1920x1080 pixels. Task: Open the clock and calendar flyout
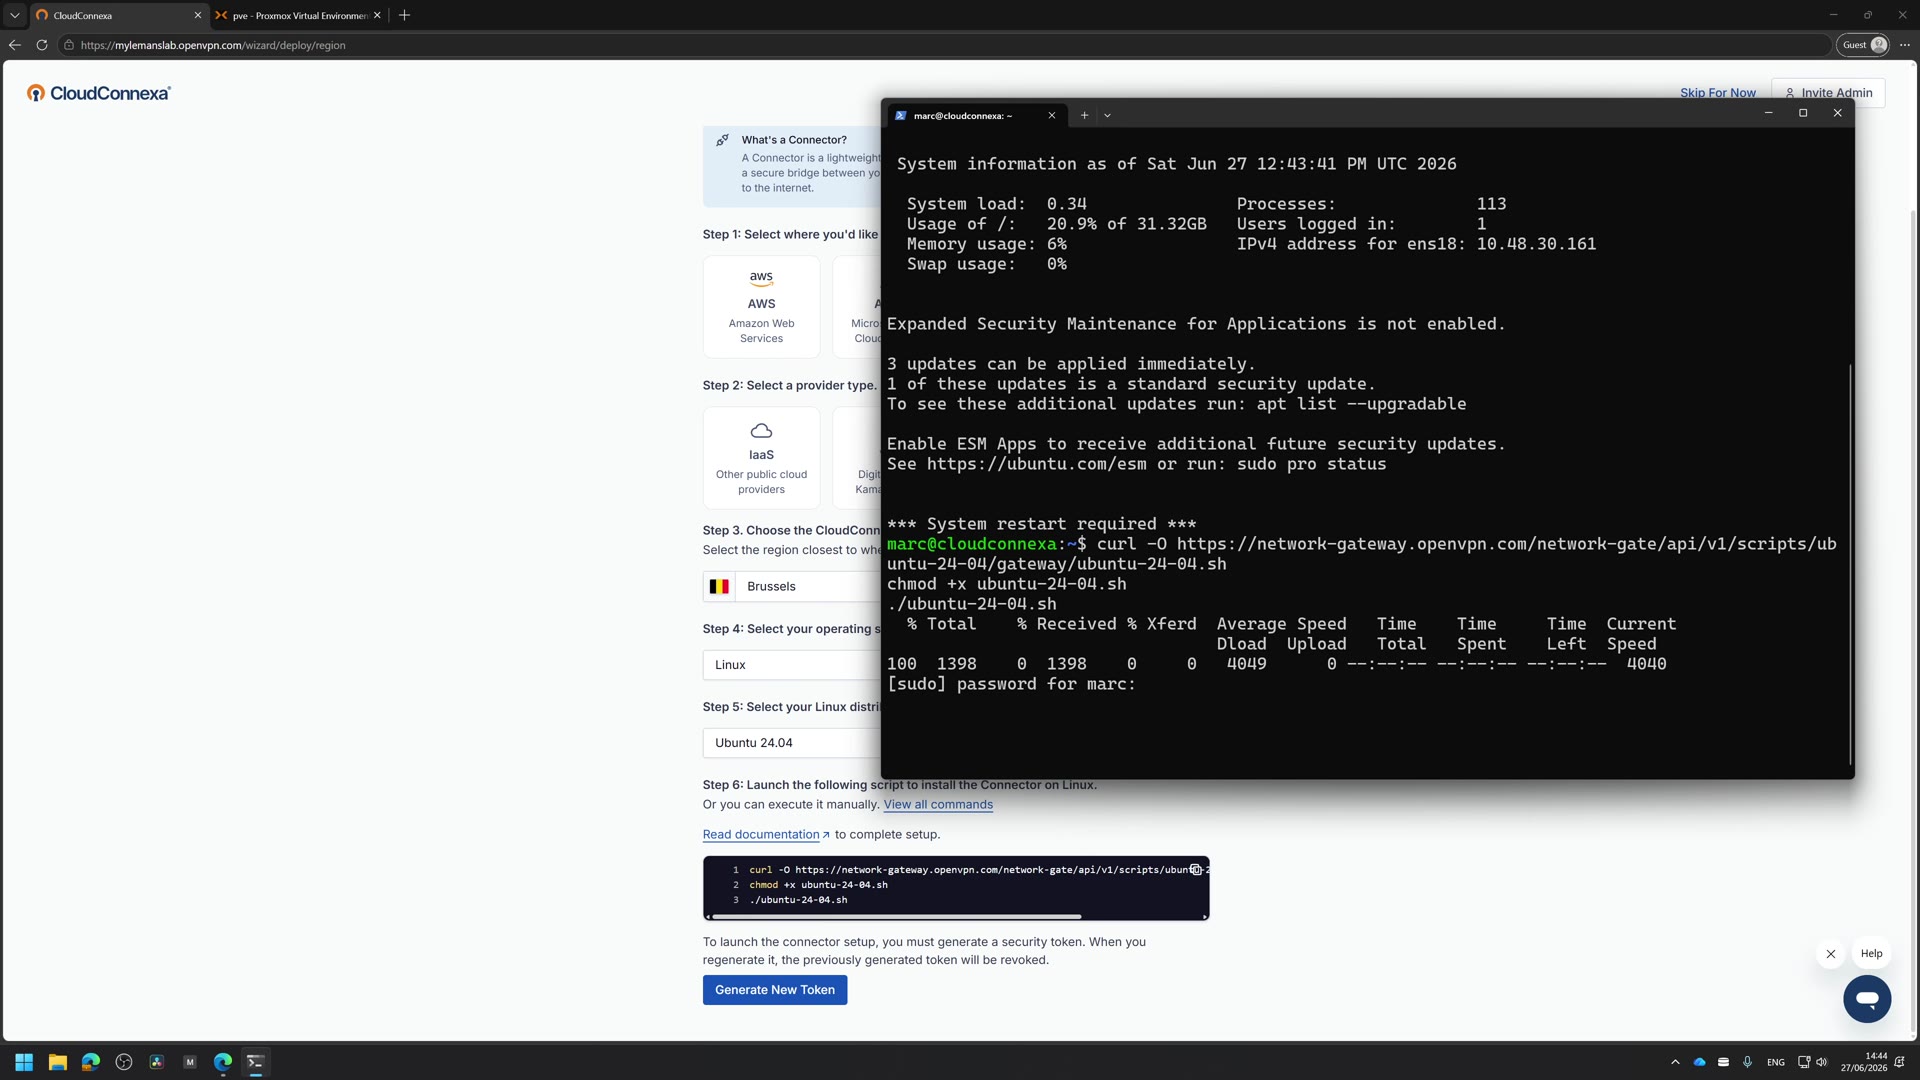point(1863,1062)
